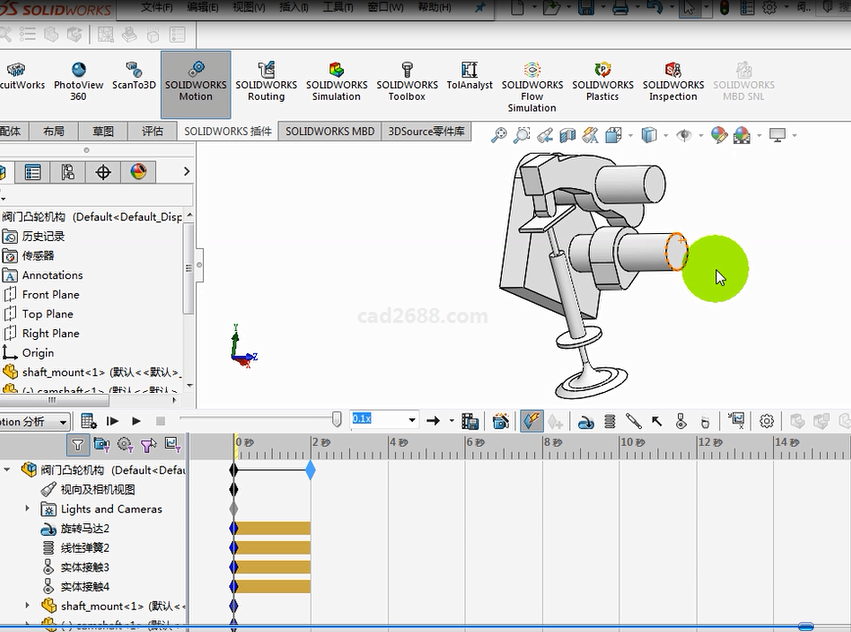
Task: Expand shaft_mount<1> in the motion tree
Action: point(28,606)
